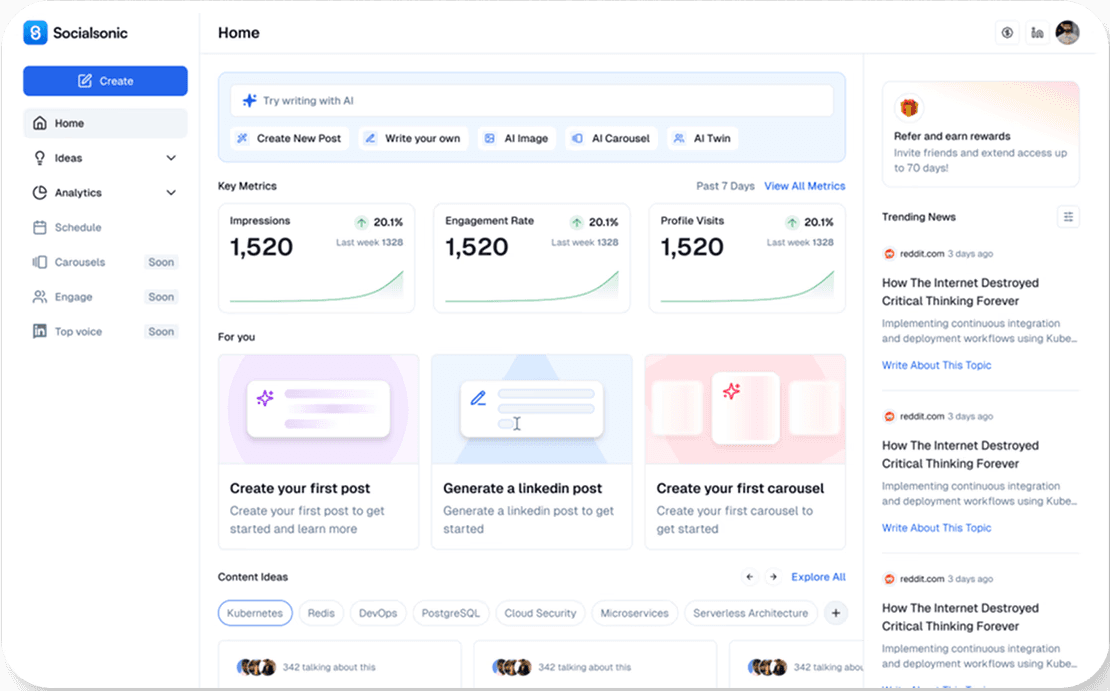Click the Impressions up-arrow trend icon
Screen dimensions: 1110x691
[362, 222]
